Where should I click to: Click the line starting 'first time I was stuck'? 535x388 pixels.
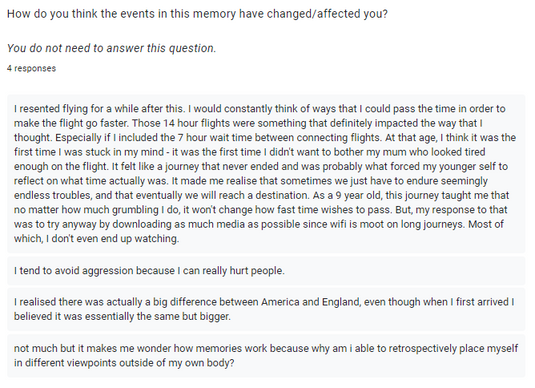[x=249, y=152]
